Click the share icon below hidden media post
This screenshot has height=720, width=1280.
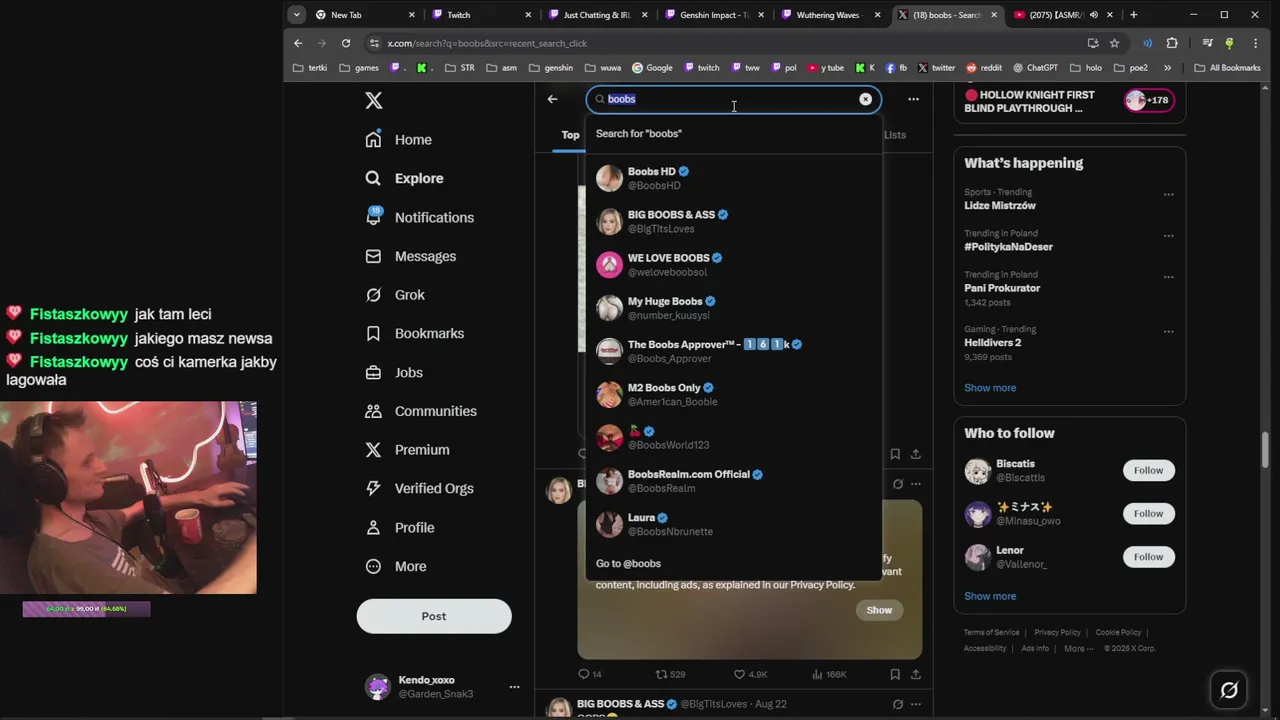pos(915,675)
